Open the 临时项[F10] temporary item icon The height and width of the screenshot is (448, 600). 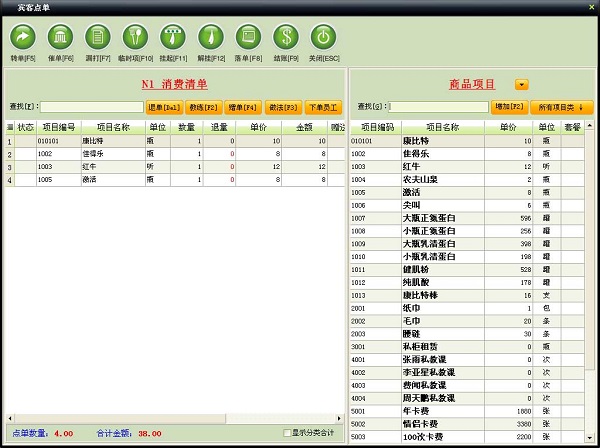[136, 37]
